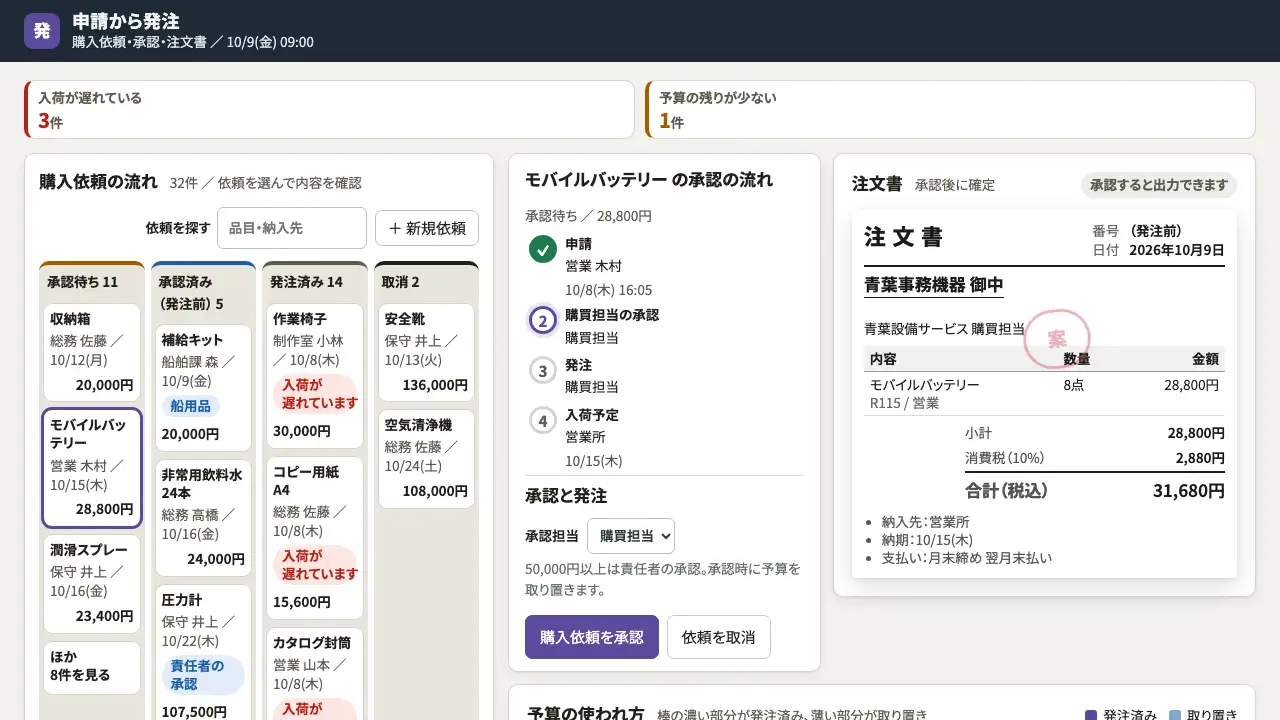Show the ほか 8件を見る card

tap(92, 667)
